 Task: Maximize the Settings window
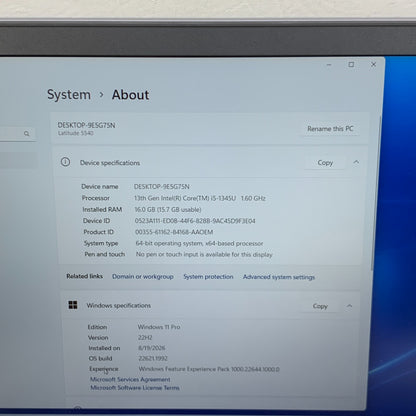point(351,64)
